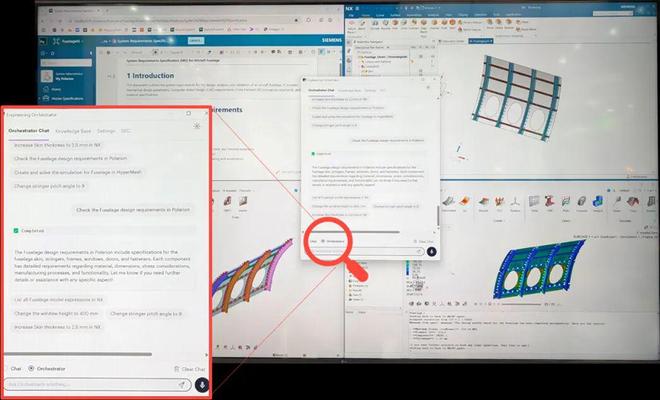Toggle the green Completed checkbox
Image resolution: width=660 pixels, height=400 pixels.
click(x=17, y=230)
